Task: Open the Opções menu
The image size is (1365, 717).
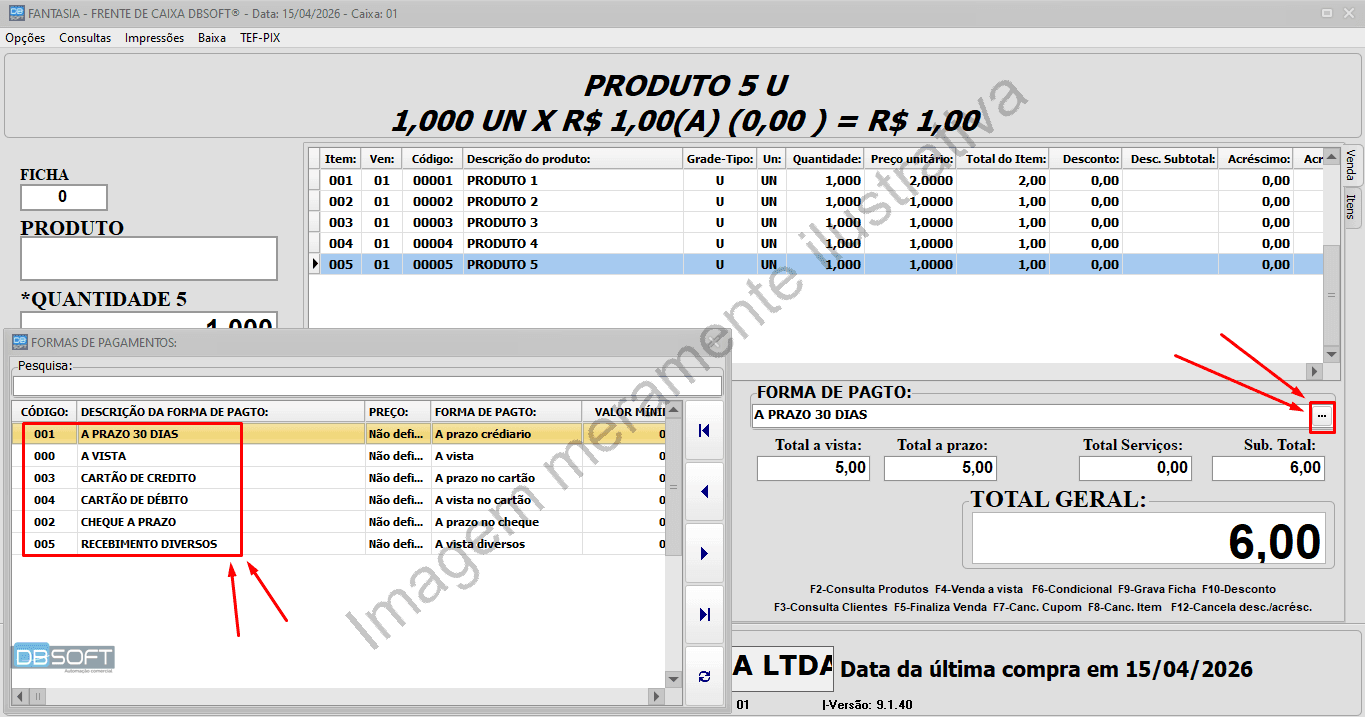Action: pos(24,37)
